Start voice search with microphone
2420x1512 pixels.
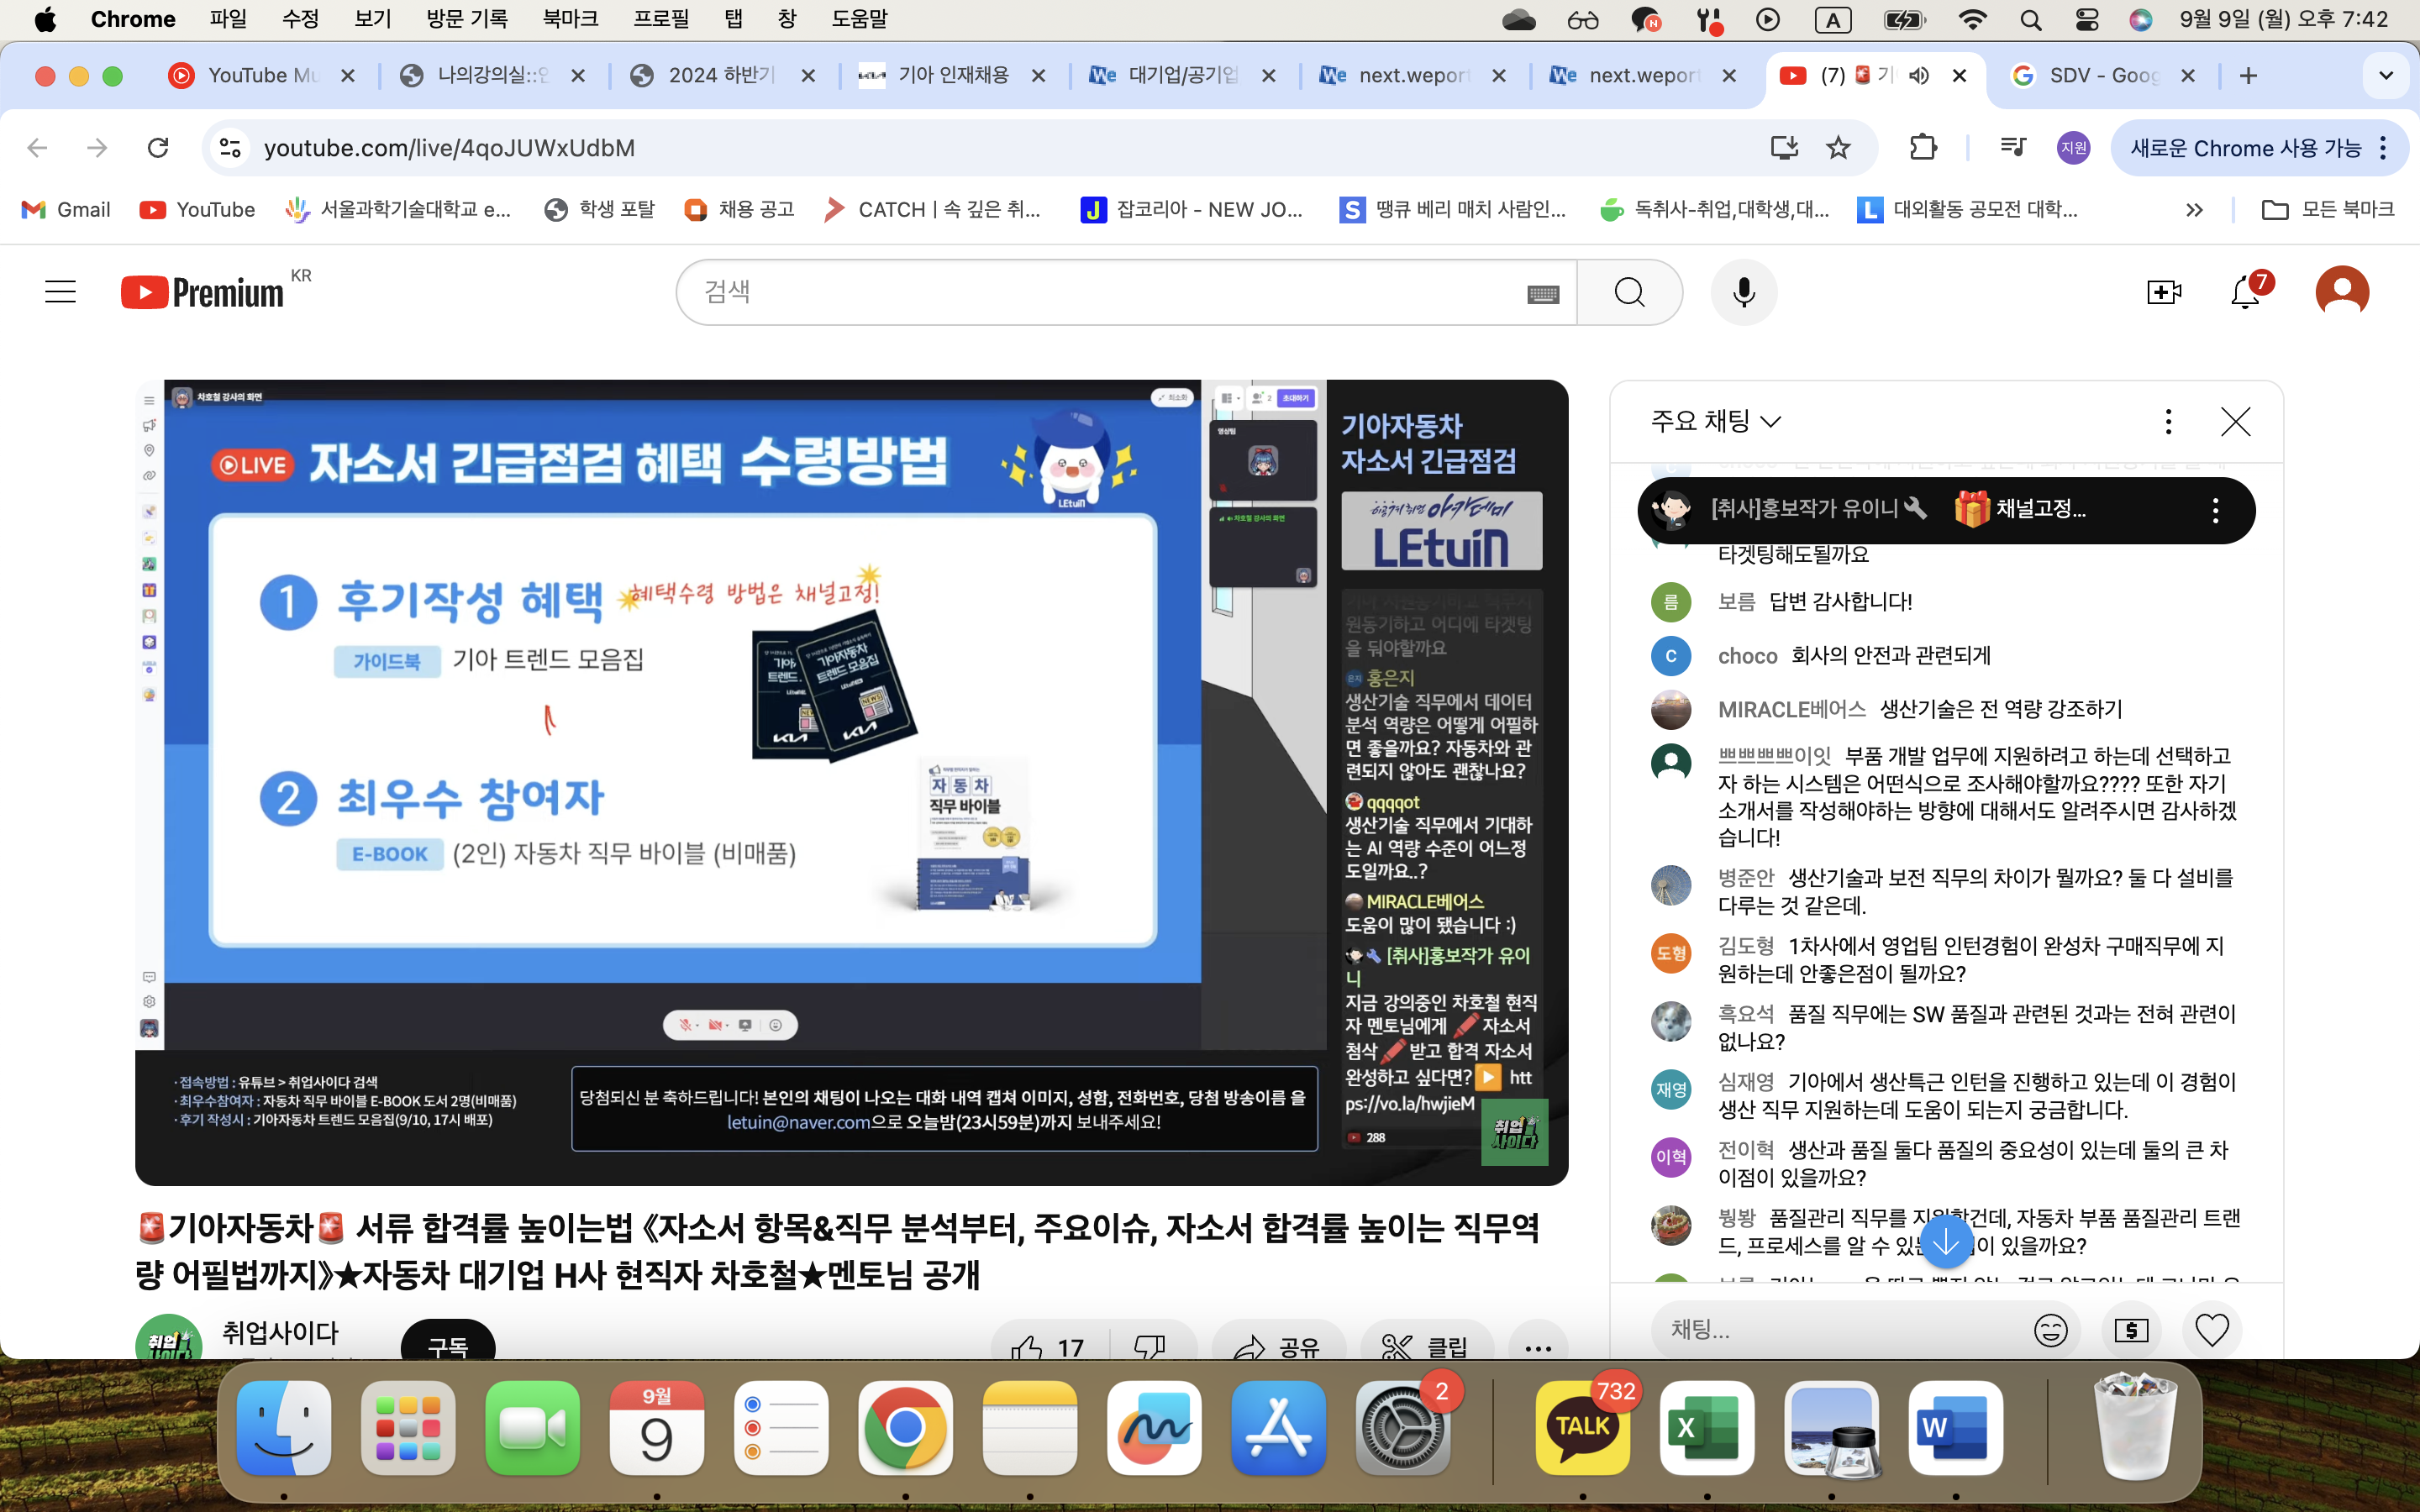tap(1743, 292)
